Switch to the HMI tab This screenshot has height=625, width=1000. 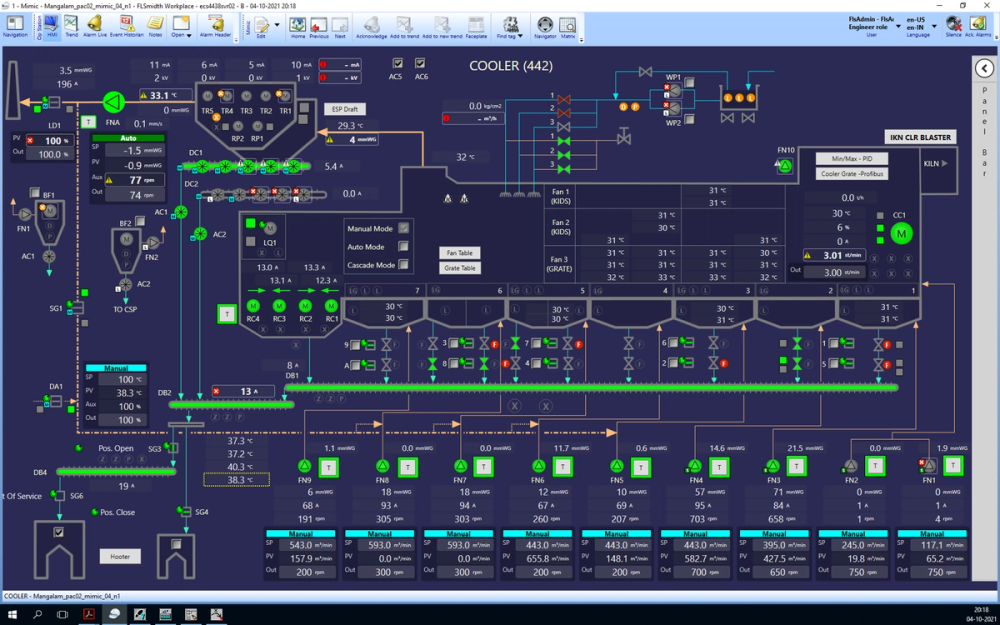tap(51, 28)
